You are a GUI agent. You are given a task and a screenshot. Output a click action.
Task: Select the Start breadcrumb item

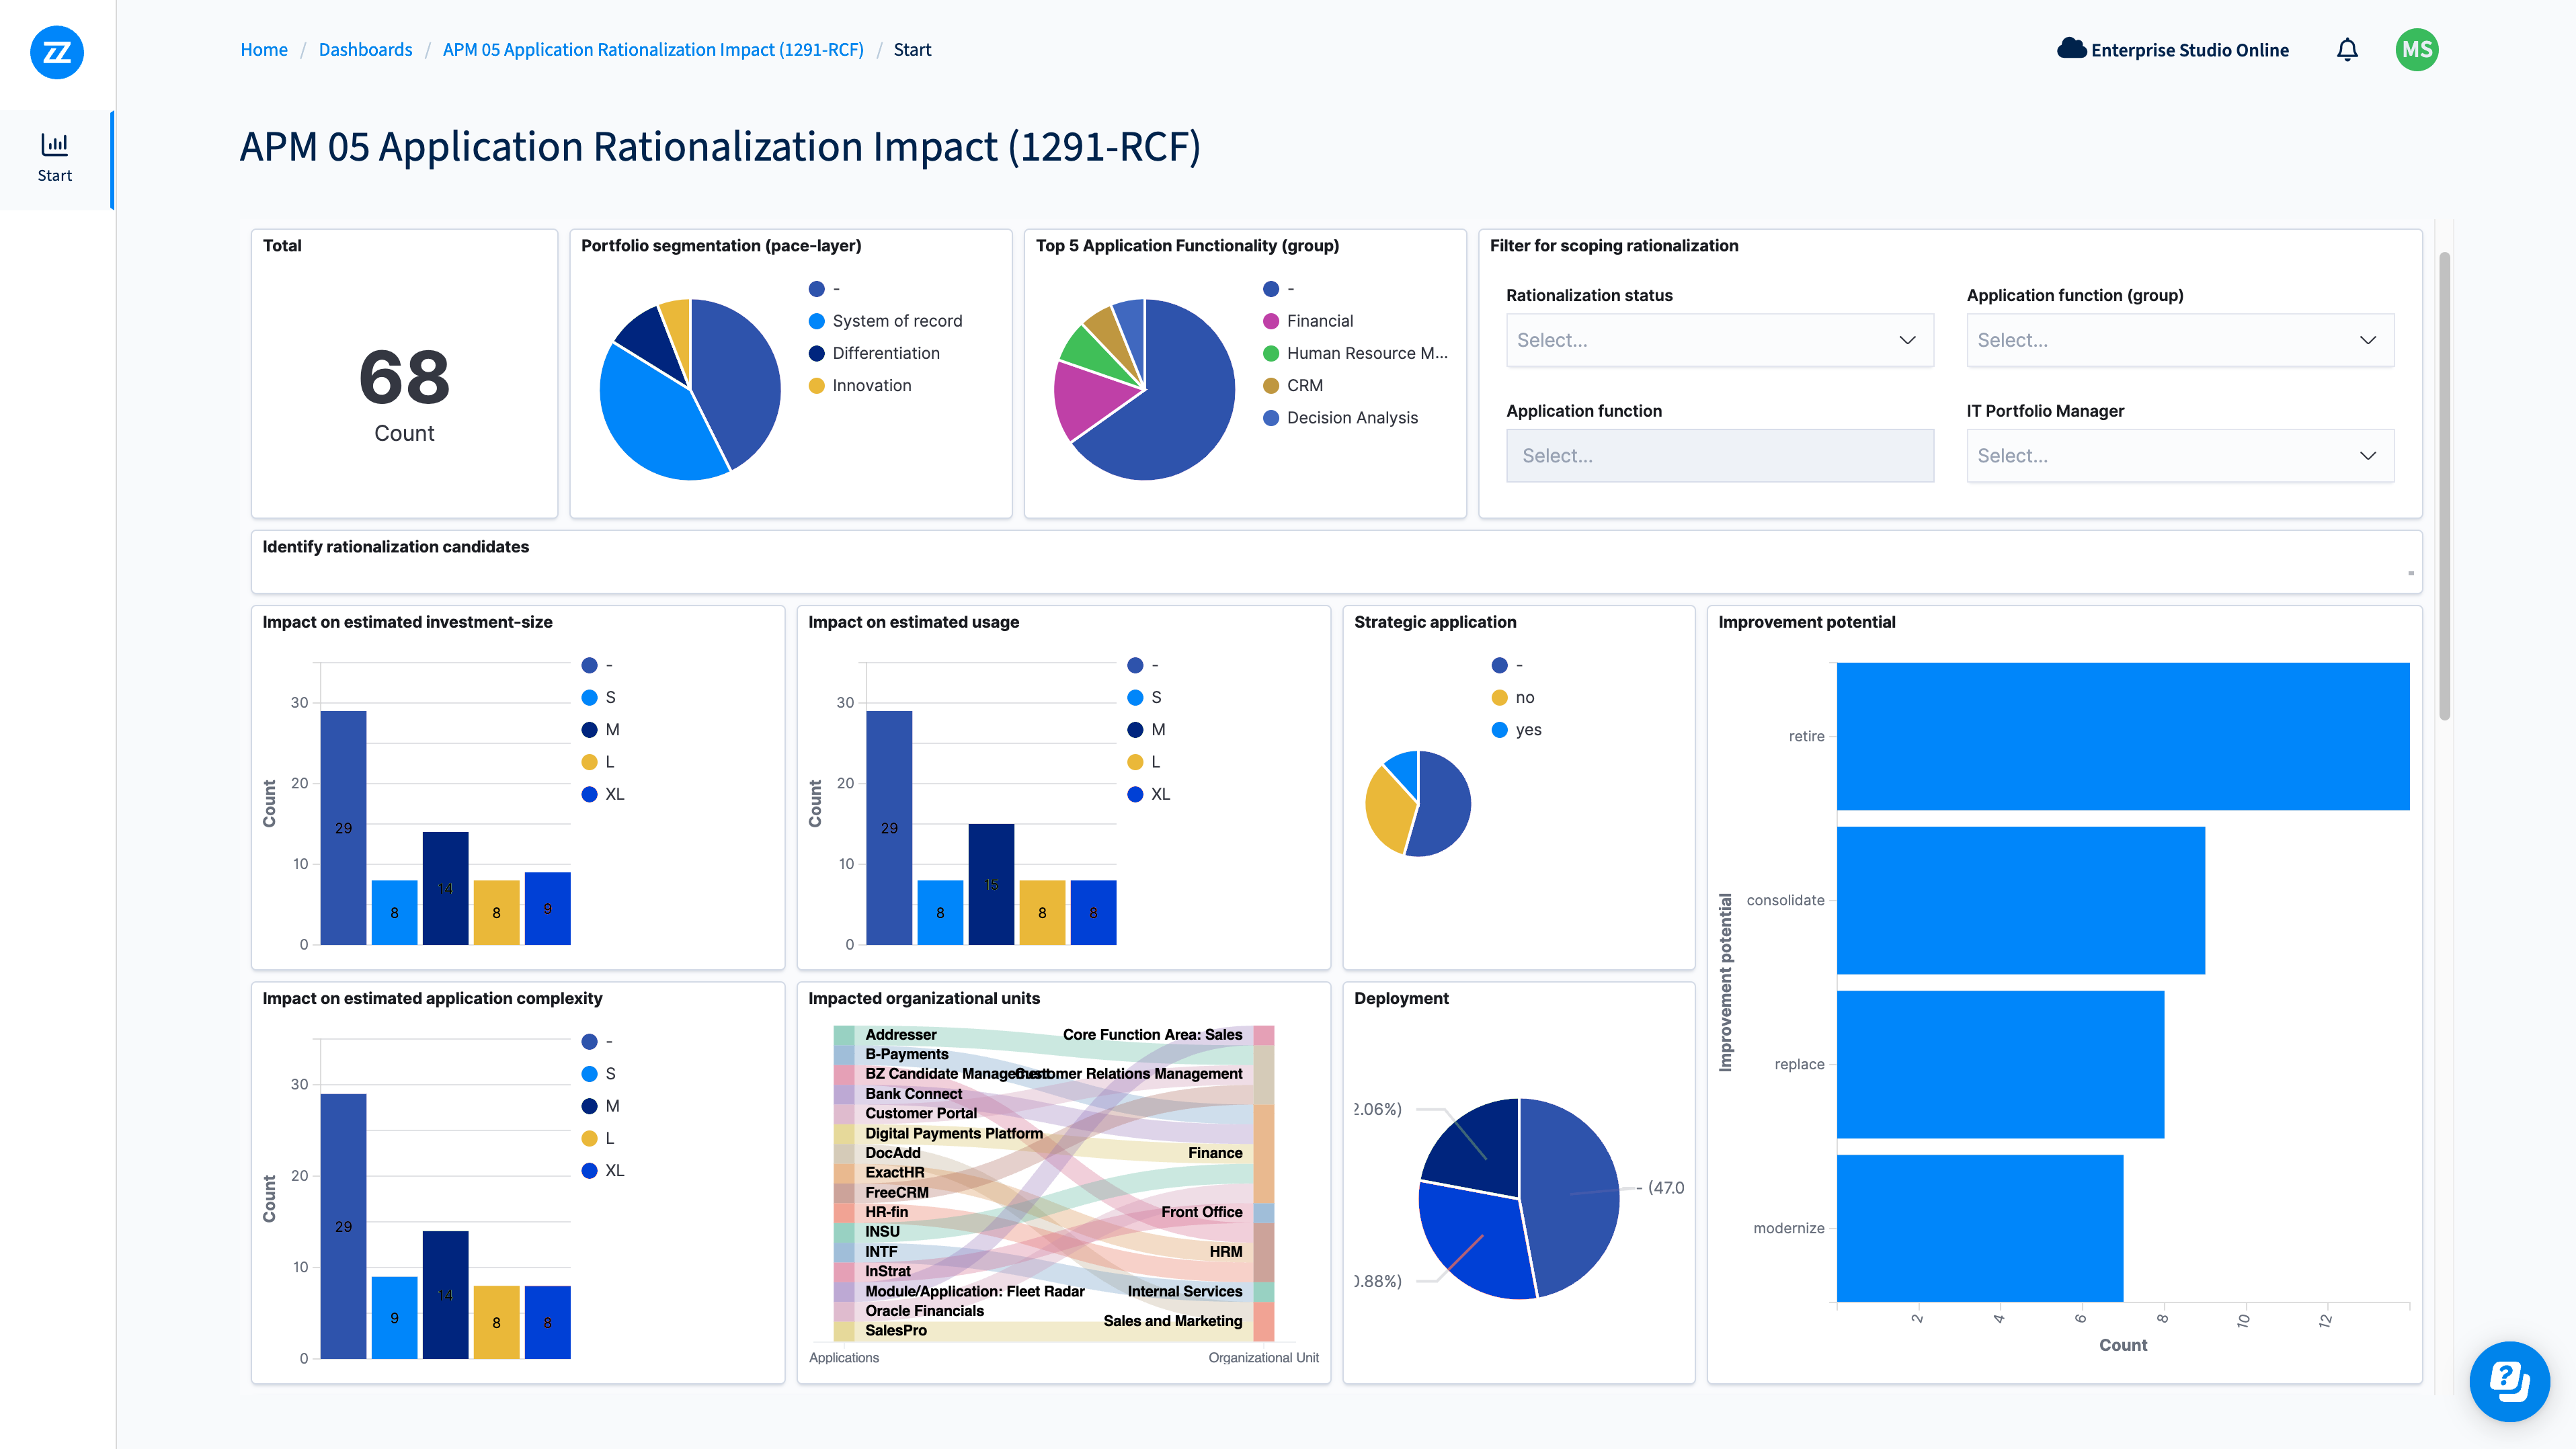pos(911,48)
